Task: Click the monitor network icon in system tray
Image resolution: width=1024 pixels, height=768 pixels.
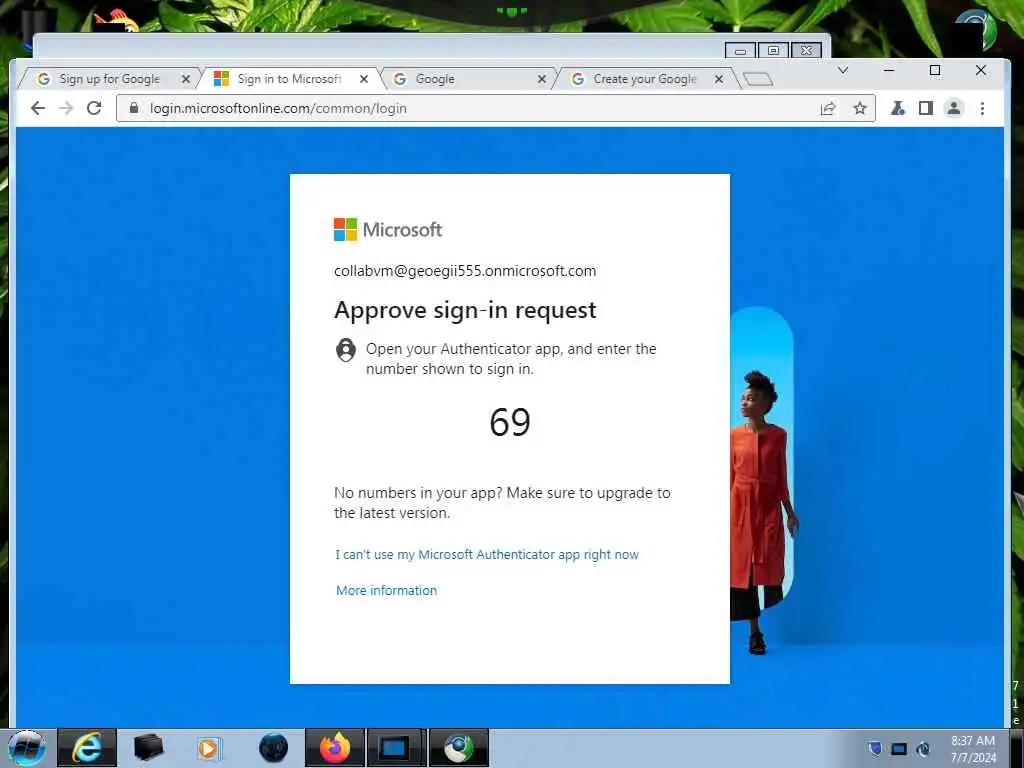Action: point(899,749)
